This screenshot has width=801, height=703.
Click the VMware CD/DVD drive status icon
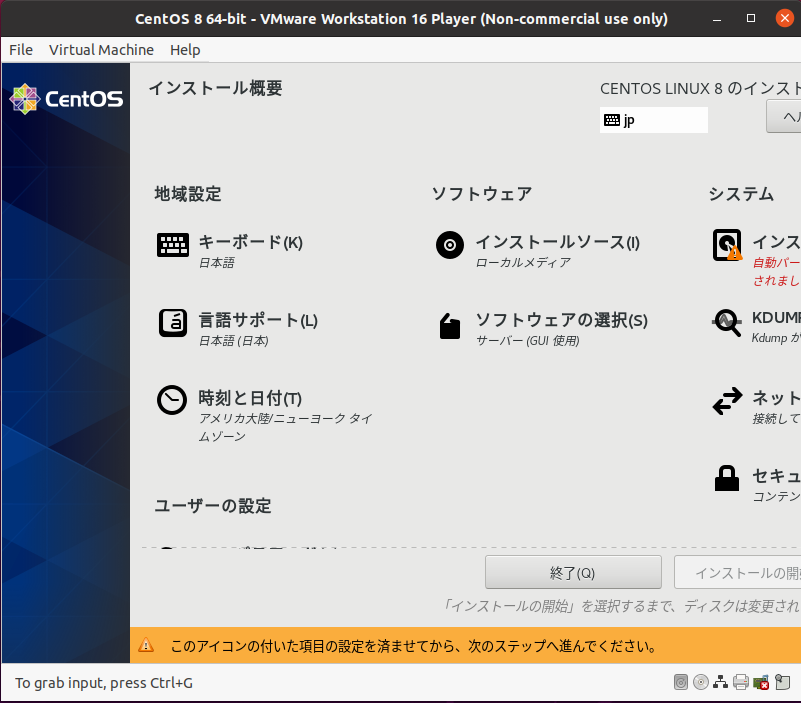point(701,683)
